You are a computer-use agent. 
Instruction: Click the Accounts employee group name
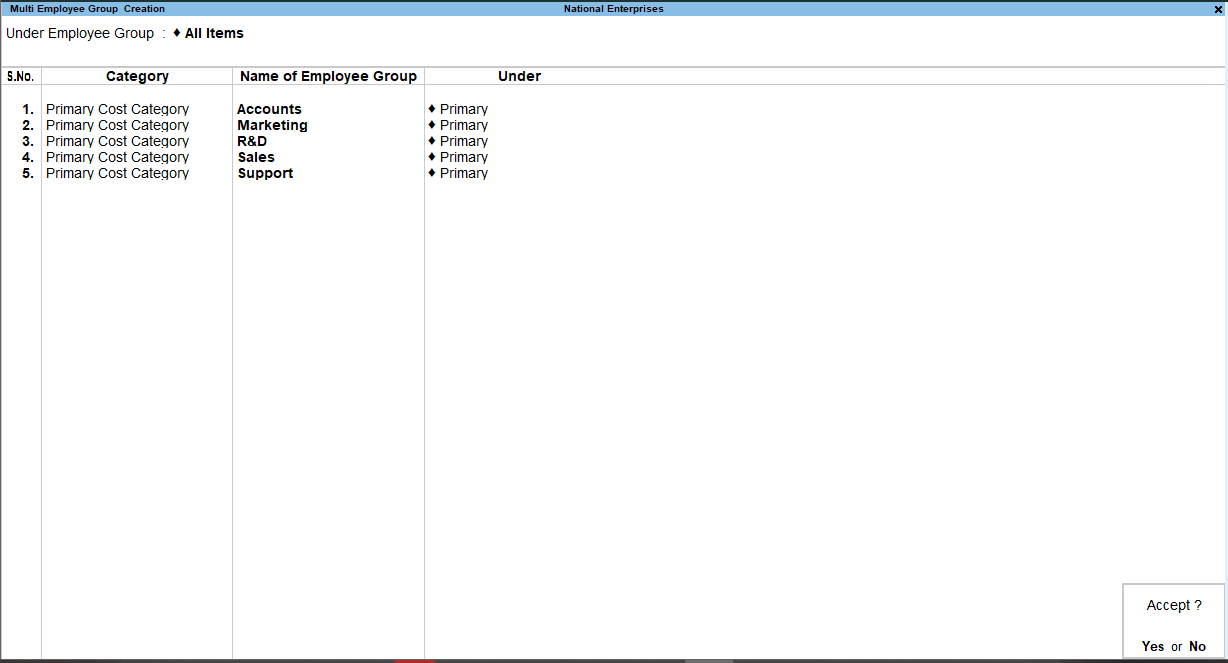[x=269, y=108]
